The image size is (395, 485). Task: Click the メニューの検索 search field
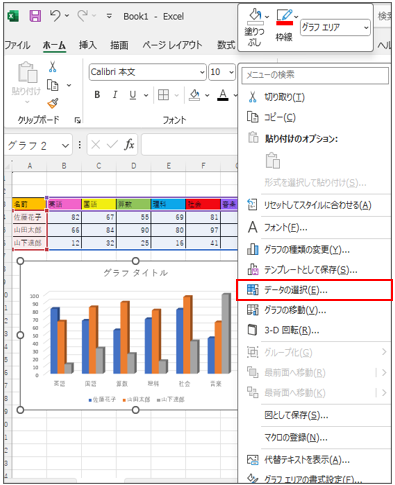tap(315, 75)
